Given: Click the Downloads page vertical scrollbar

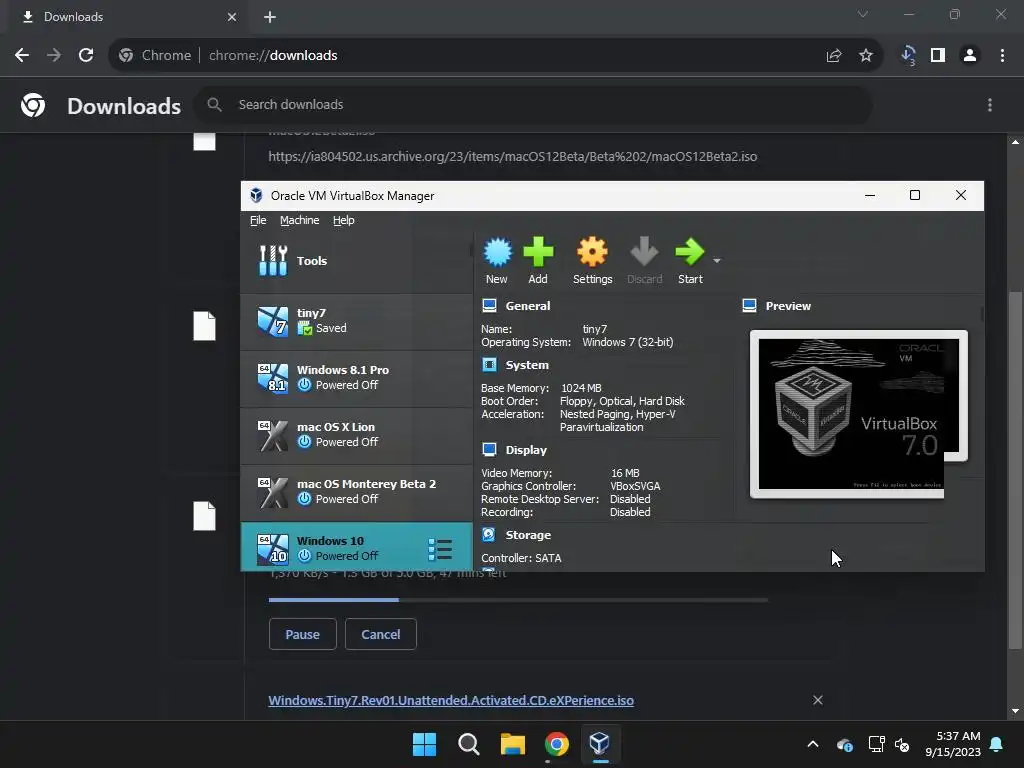Looking at the screenshot, I should (1015, 470).
